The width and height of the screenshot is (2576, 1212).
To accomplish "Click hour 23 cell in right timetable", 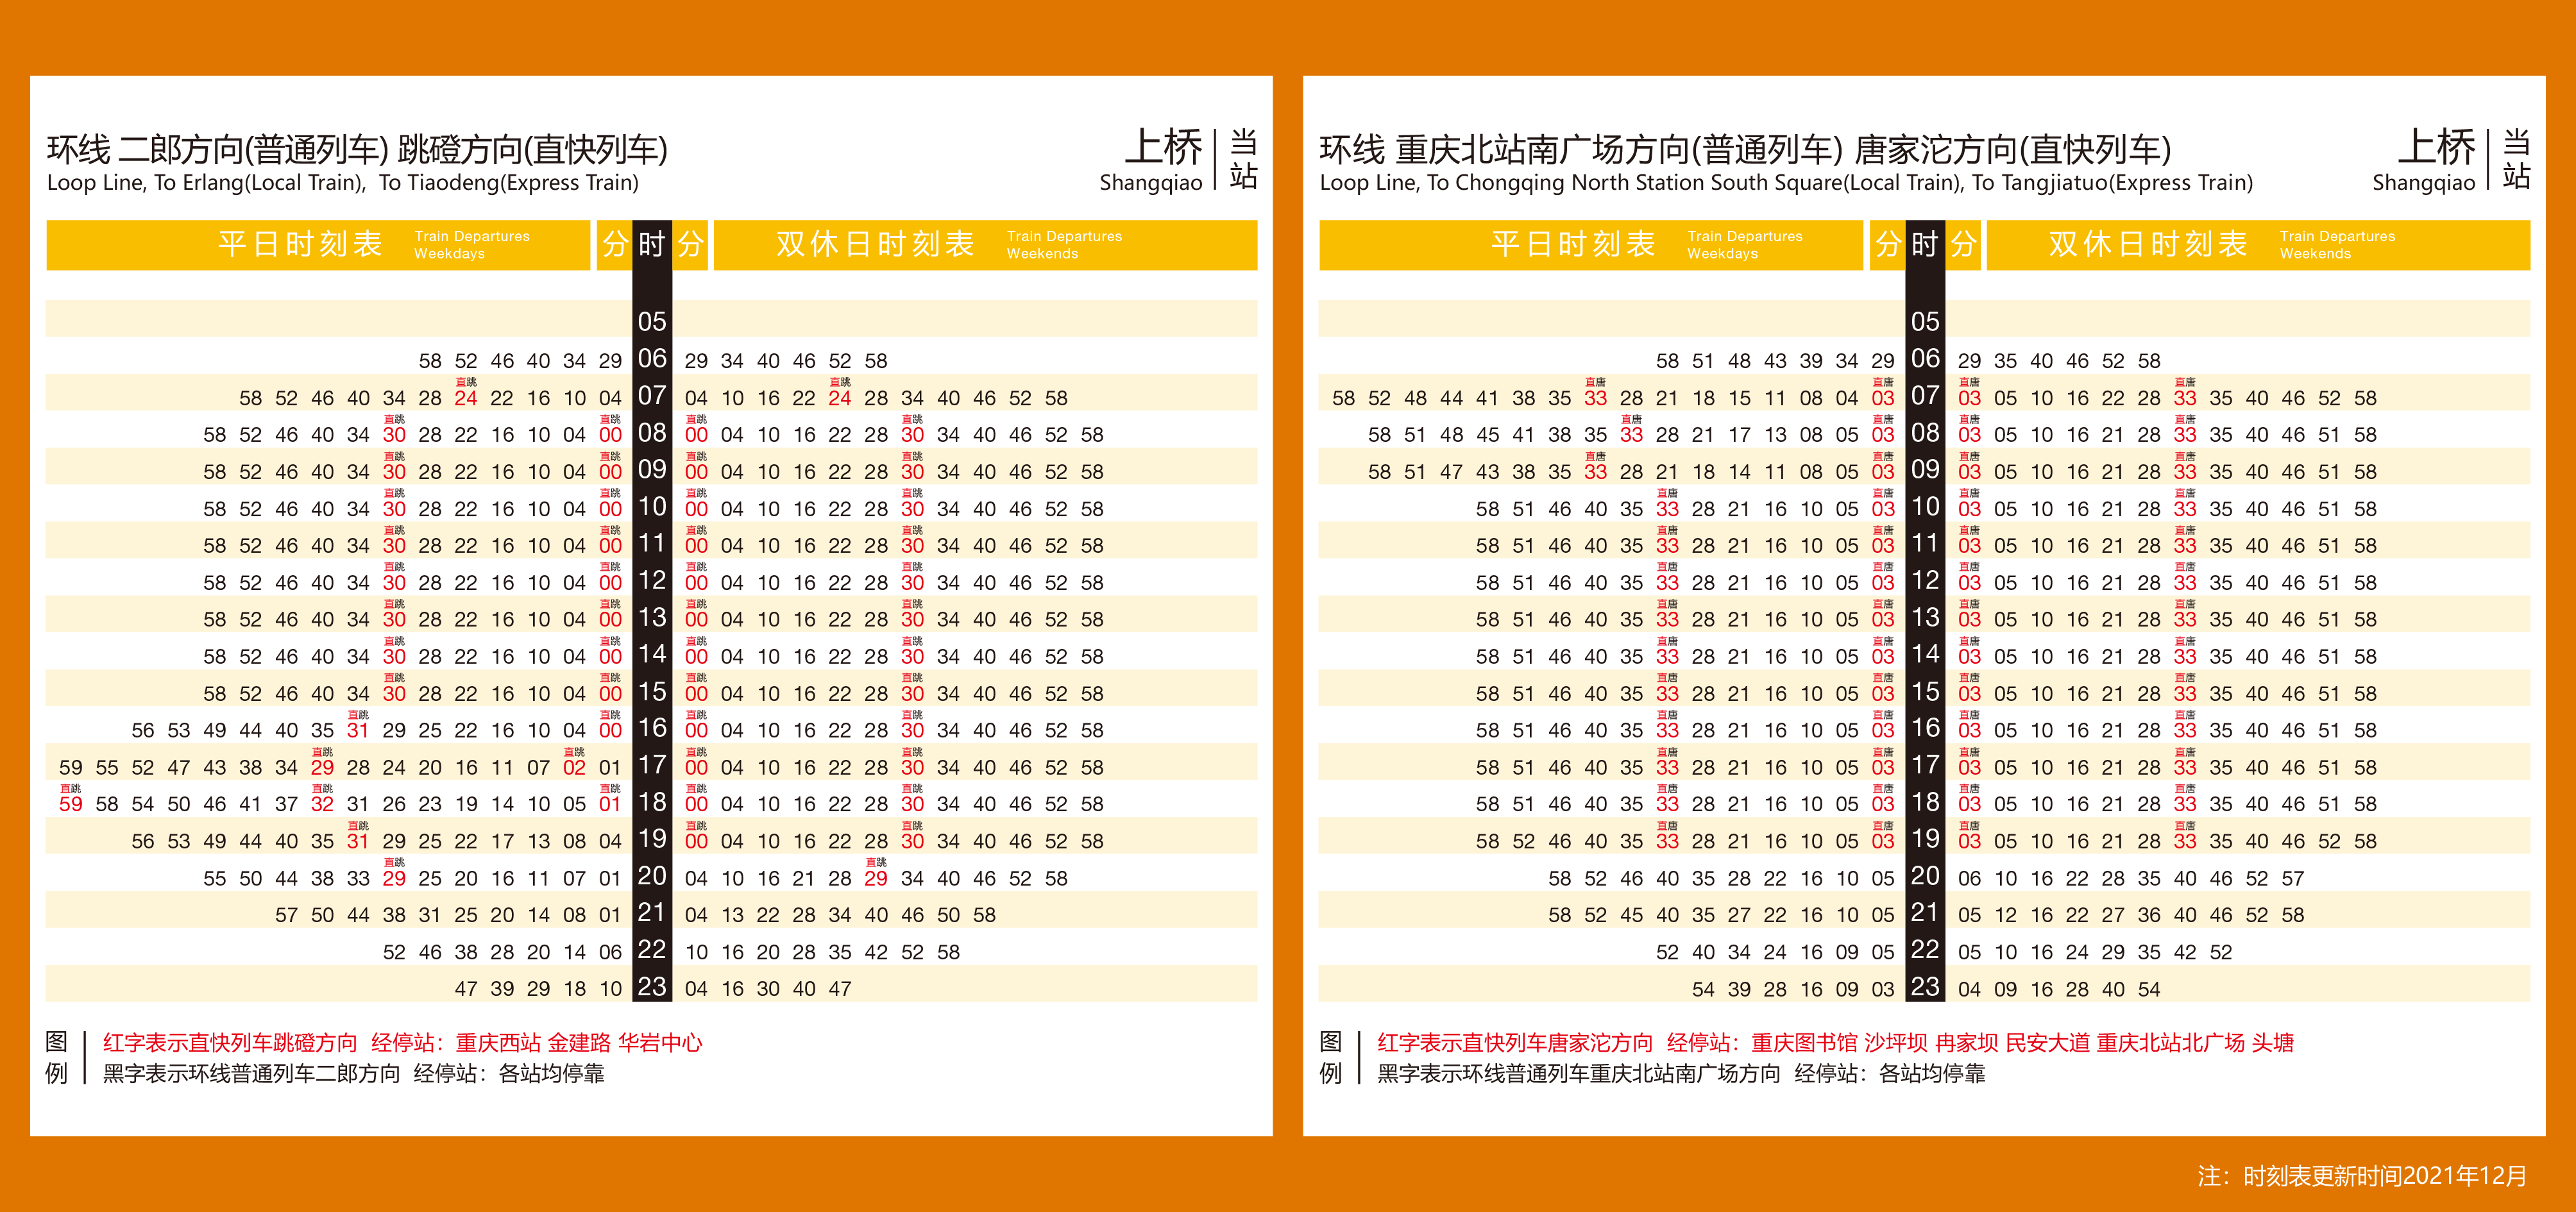I will 1925,988.
